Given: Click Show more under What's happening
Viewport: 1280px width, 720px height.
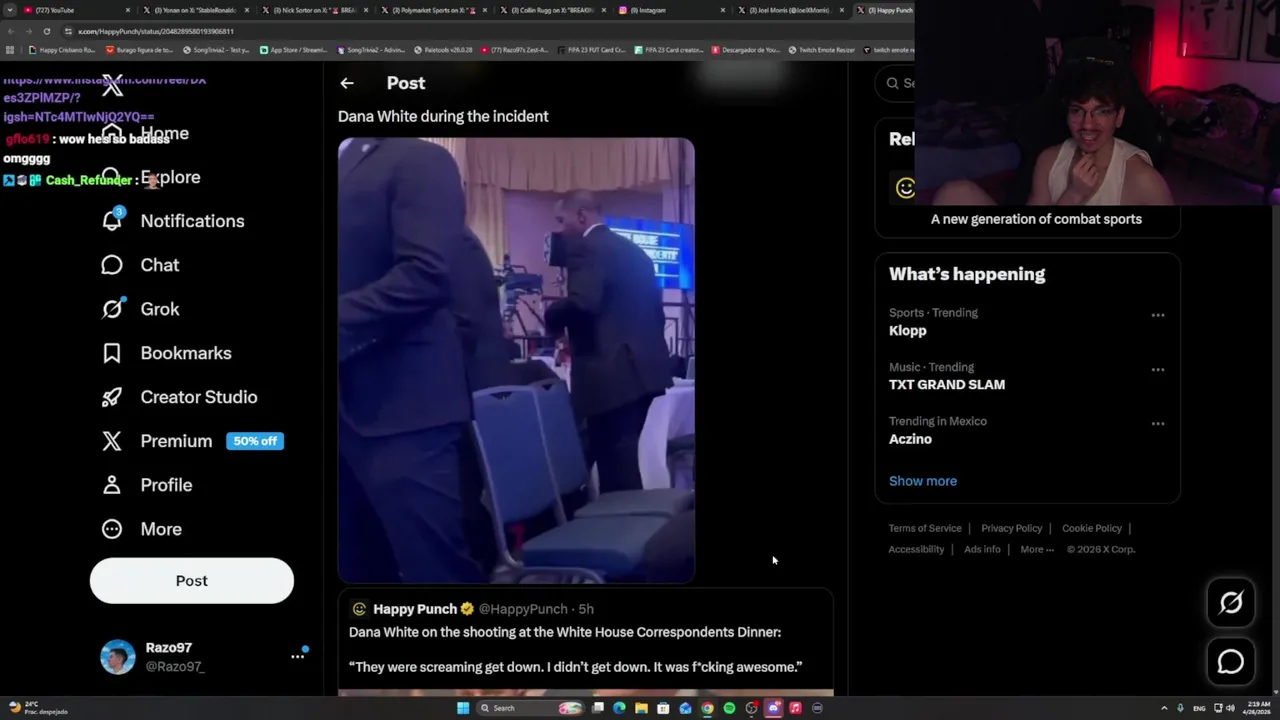Looking at the screenshot, I should coord(923,481).
